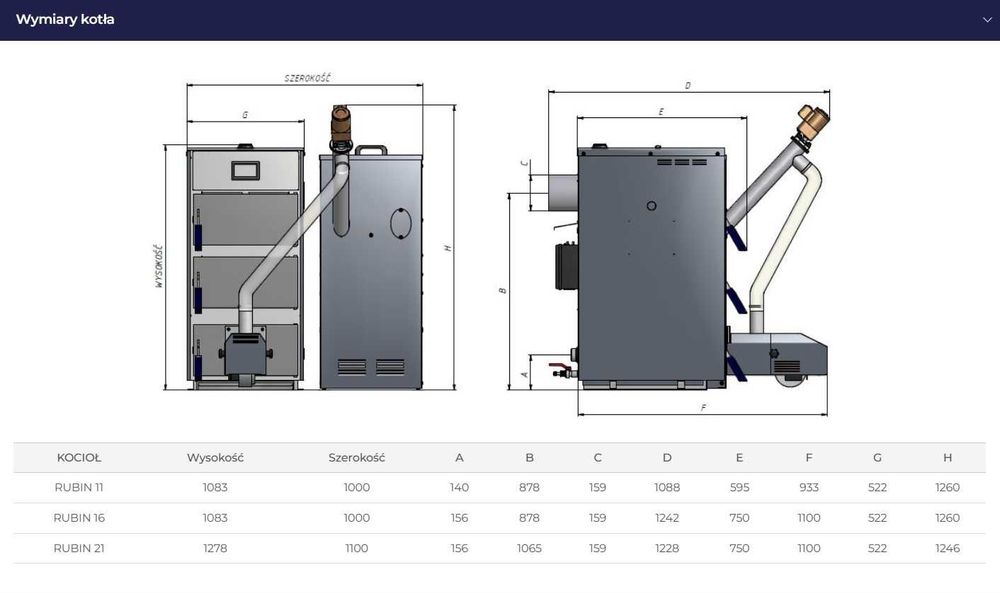1000x593 pixels.
Task: Click the brass feeder motor atop the side-view pipe
Action: (x=812, y=121)
